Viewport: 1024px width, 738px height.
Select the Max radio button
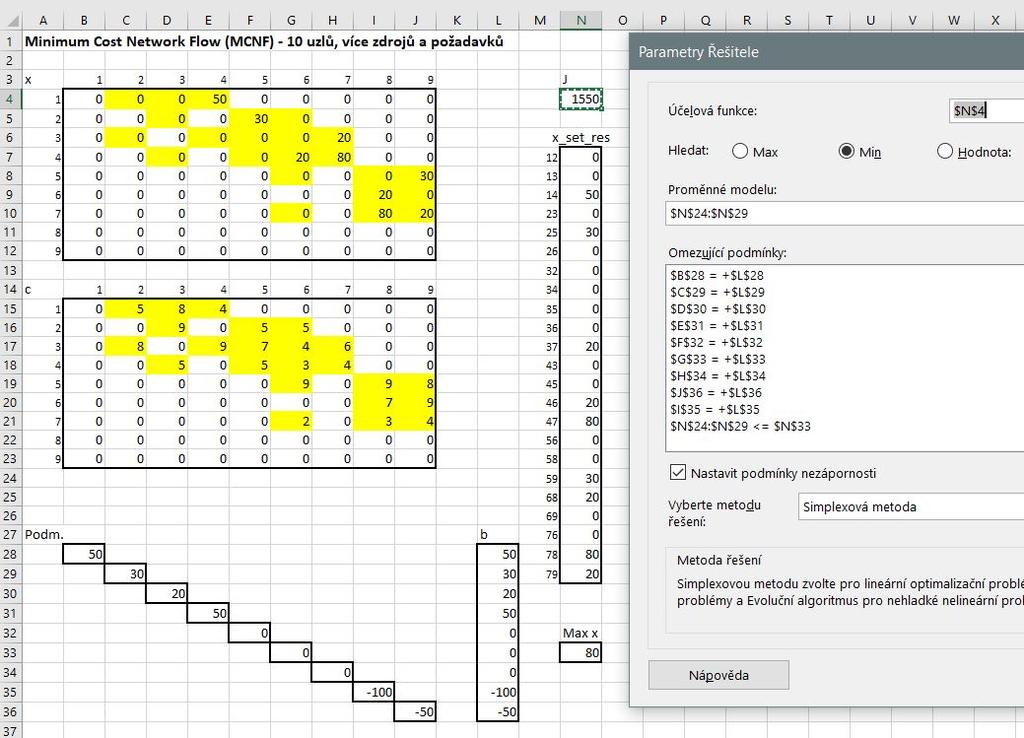tap(740, 152)
